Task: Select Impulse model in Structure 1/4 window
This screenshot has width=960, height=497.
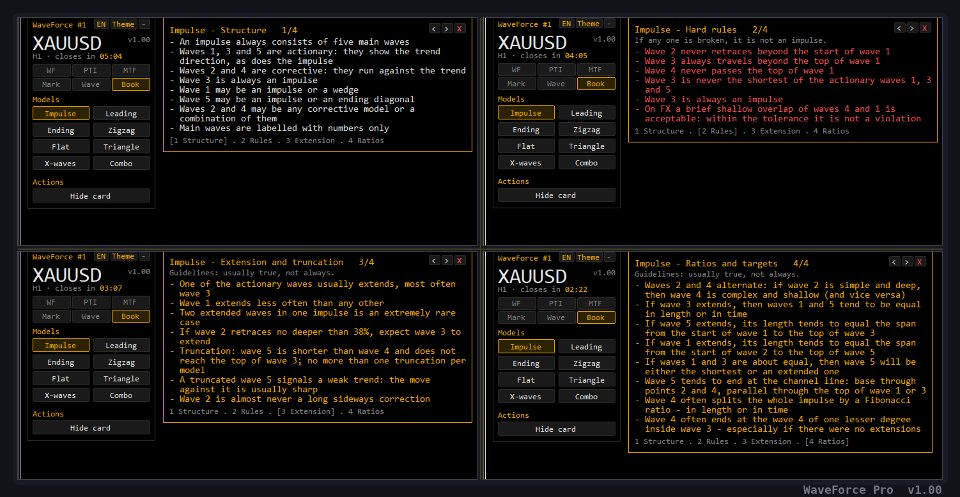Action: 61,113
